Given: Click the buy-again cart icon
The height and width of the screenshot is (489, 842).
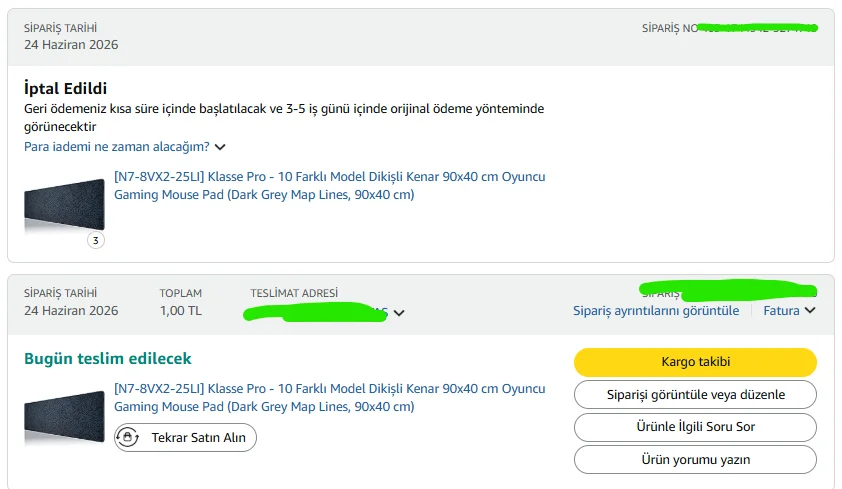Looking at the screenshot, I should click(x=128, y=437).
